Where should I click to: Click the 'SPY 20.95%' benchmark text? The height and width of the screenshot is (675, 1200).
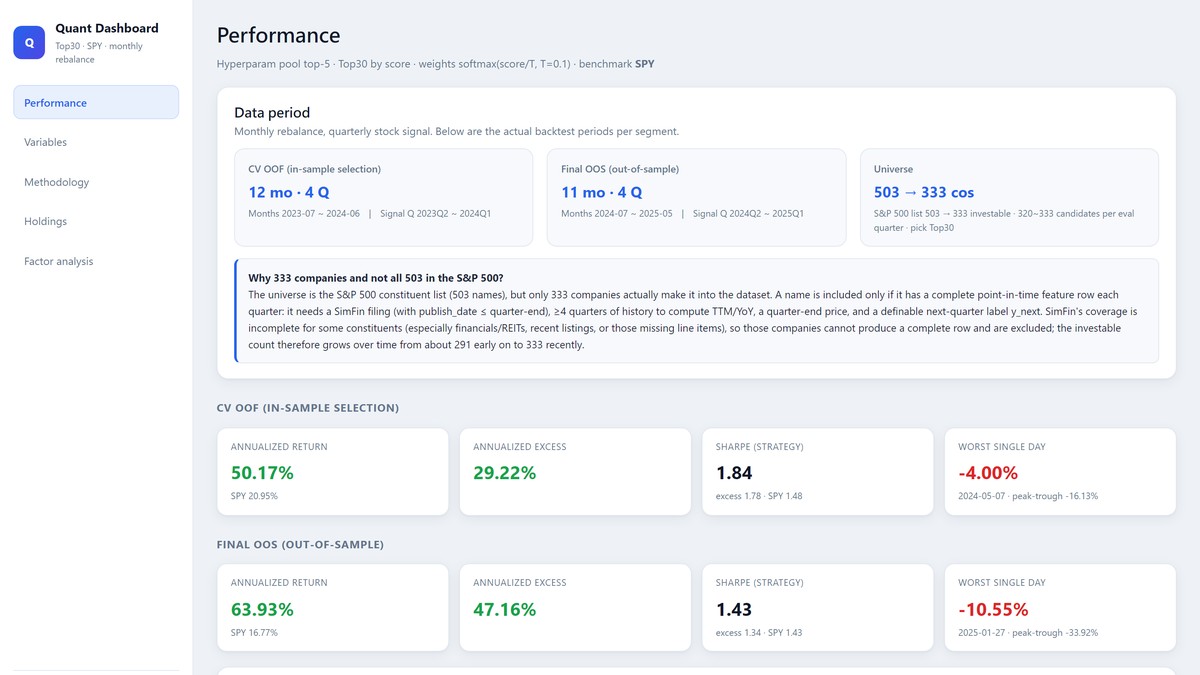coord(254,496)
